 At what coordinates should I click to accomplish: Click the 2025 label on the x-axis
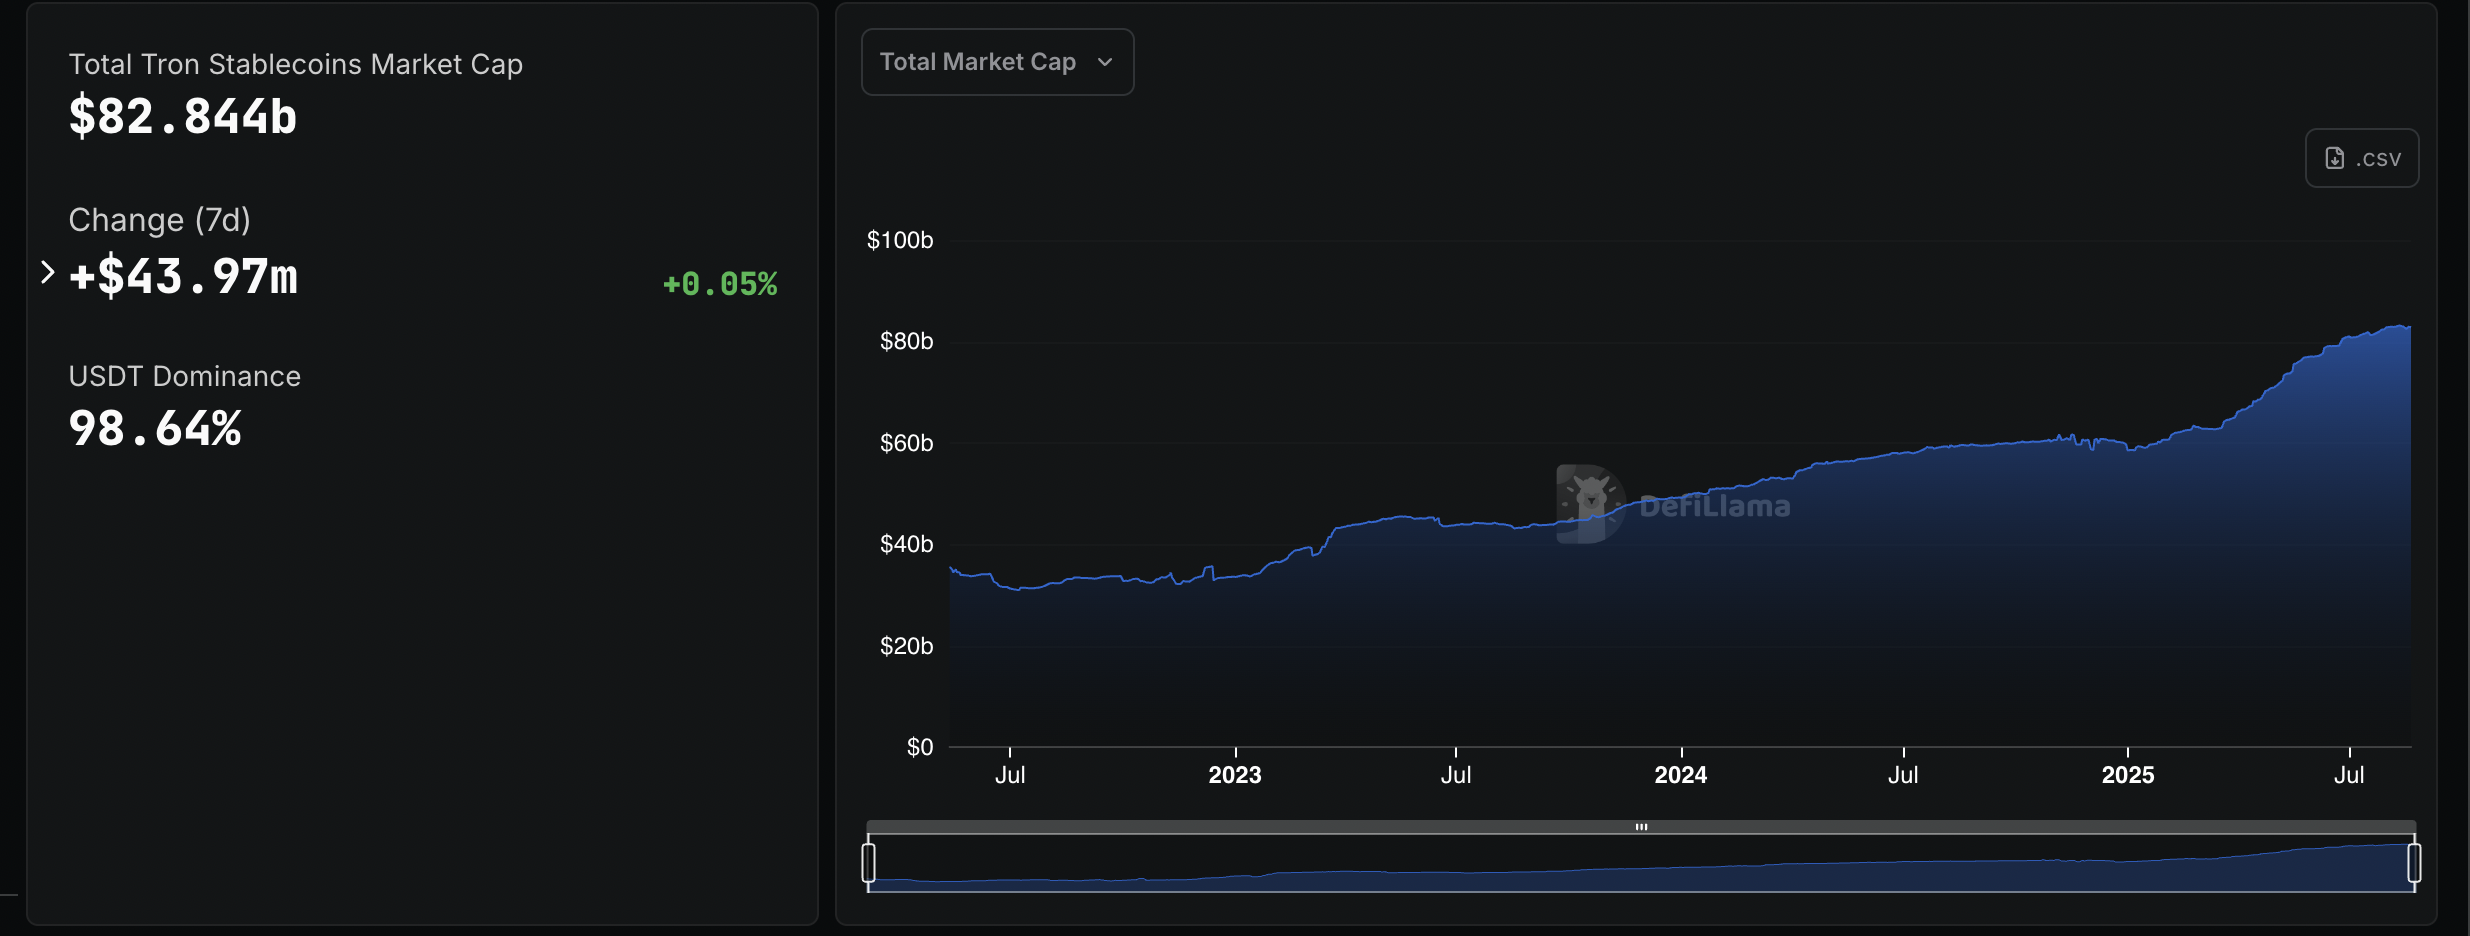2127,775
